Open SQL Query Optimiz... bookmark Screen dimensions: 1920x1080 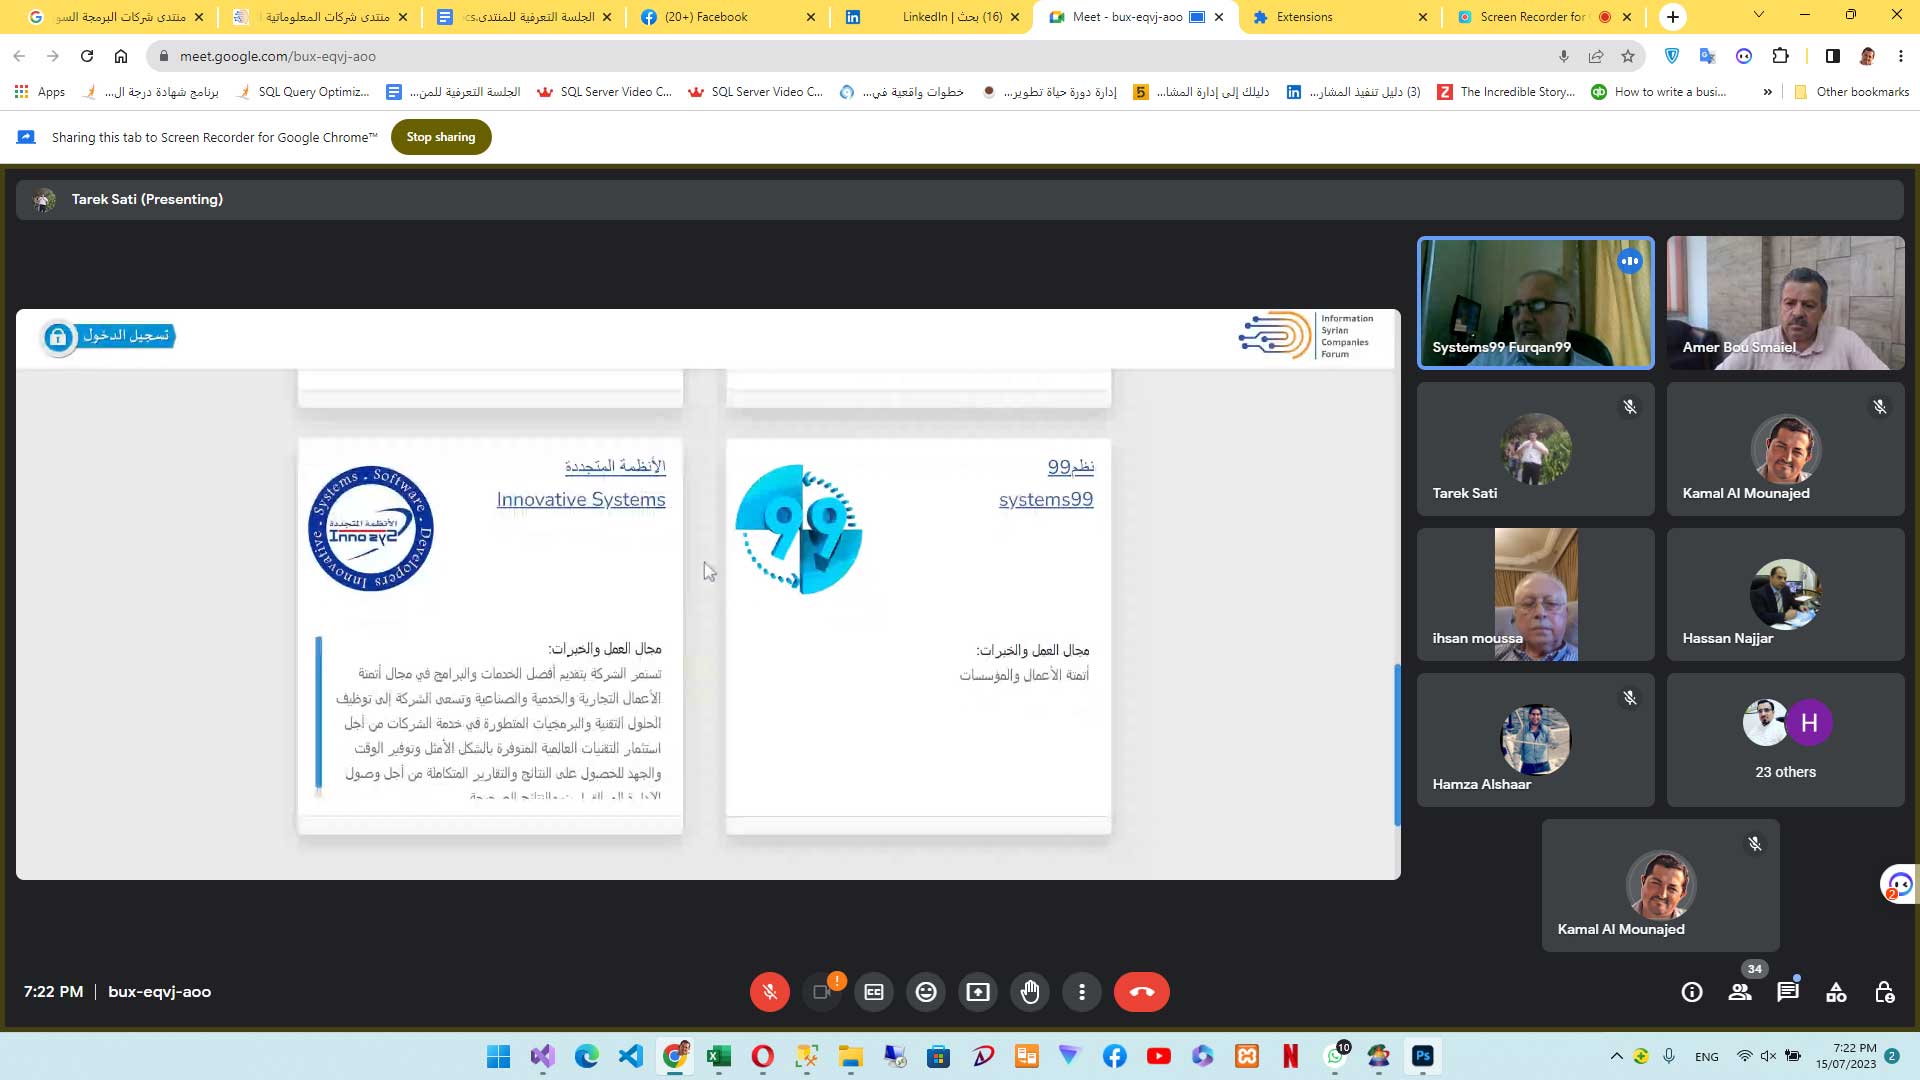pyautogui.click(x=303, y=92)
